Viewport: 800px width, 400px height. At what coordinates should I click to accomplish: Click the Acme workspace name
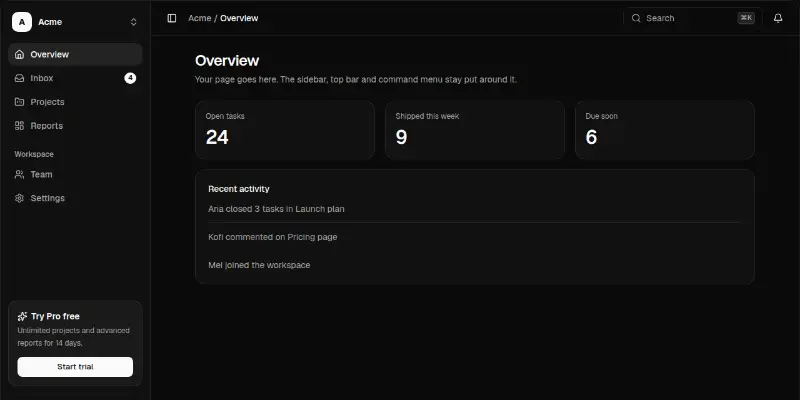50,22
